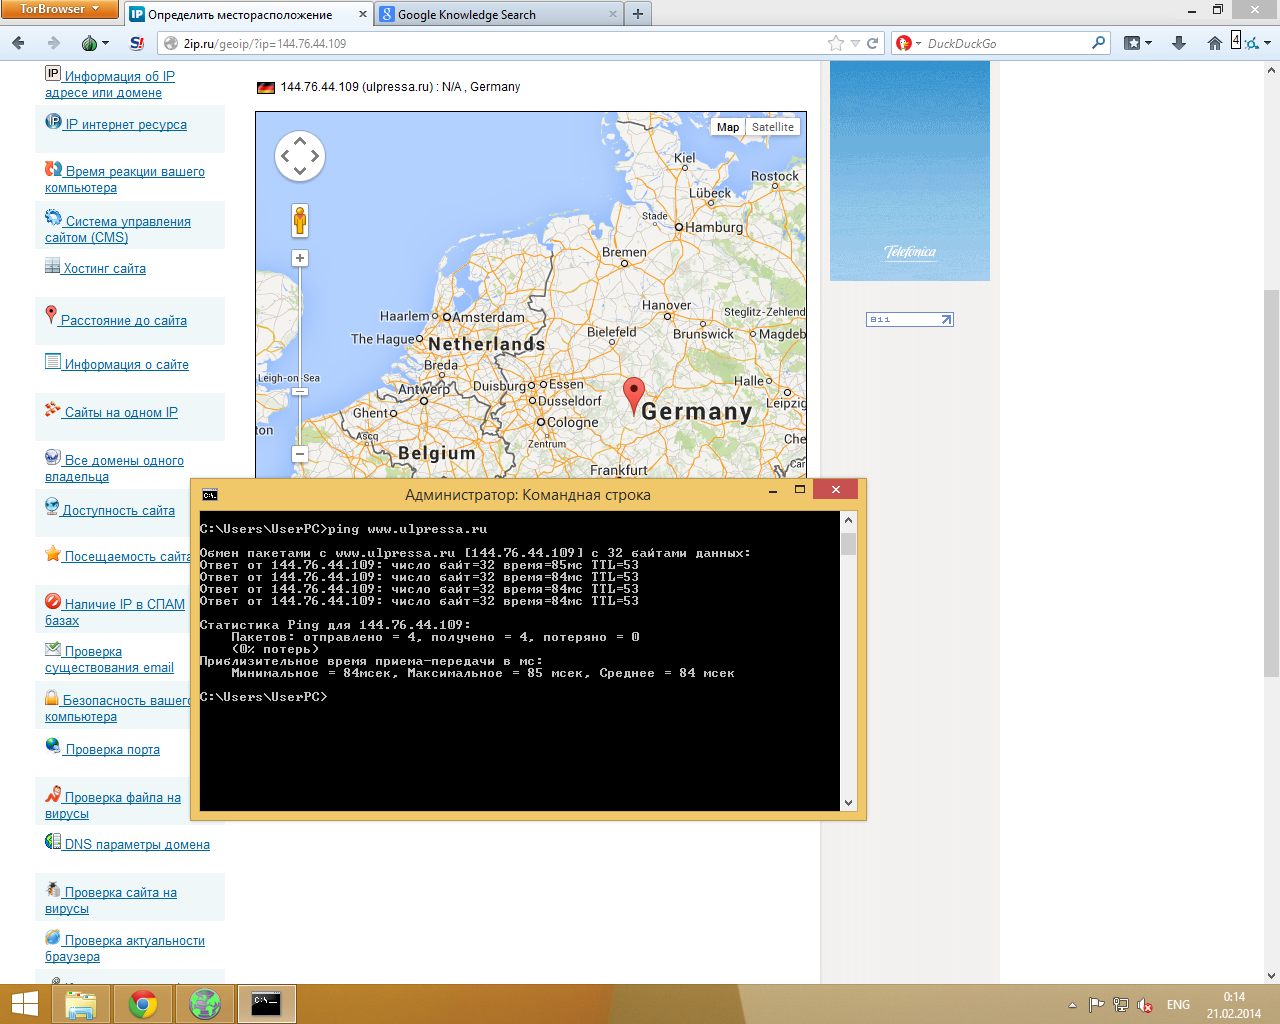
Task: Open the onion button dropdown arrow
Action: point(105,44)
